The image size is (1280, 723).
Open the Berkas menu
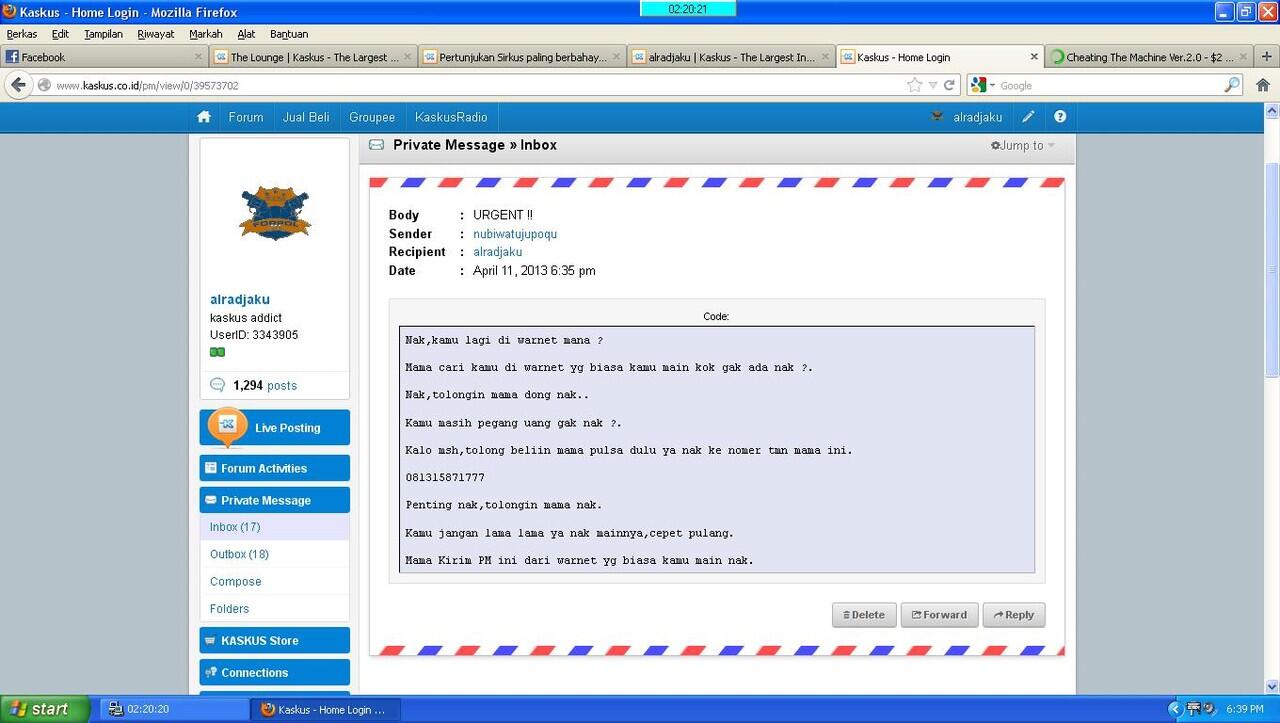[x=22, y=34]
